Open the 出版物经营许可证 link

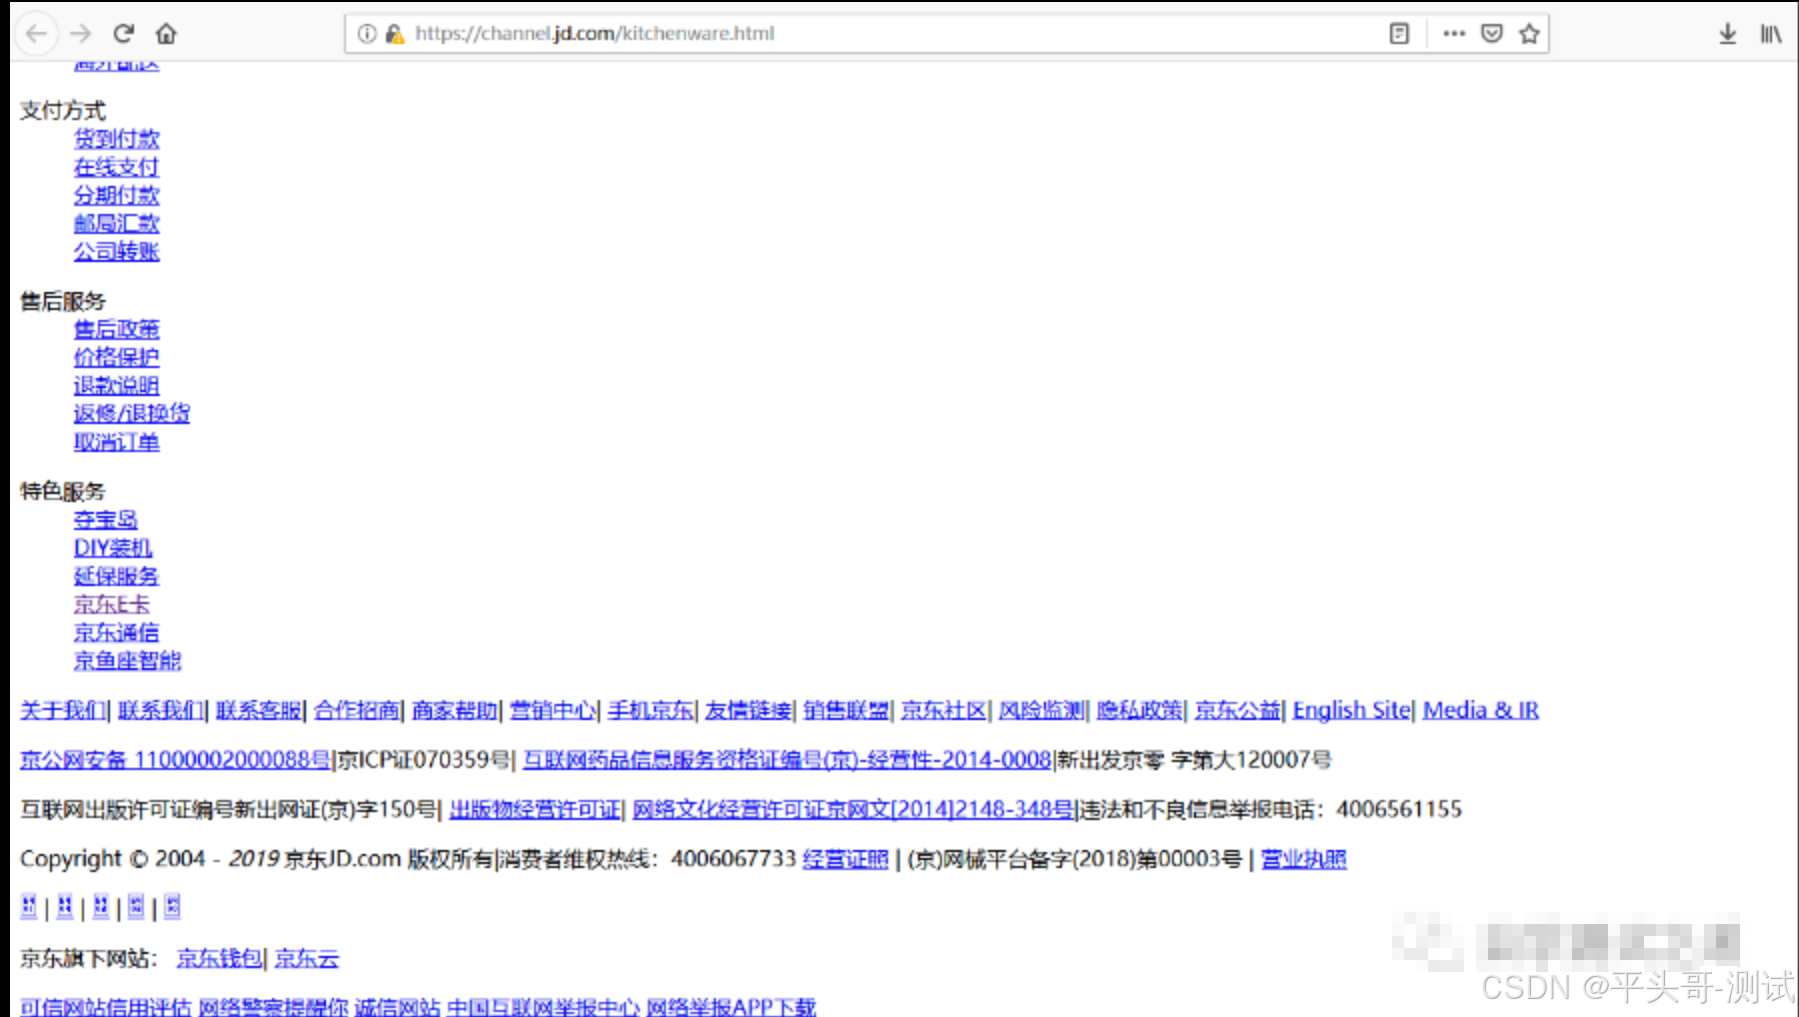[x=535, y=809]
